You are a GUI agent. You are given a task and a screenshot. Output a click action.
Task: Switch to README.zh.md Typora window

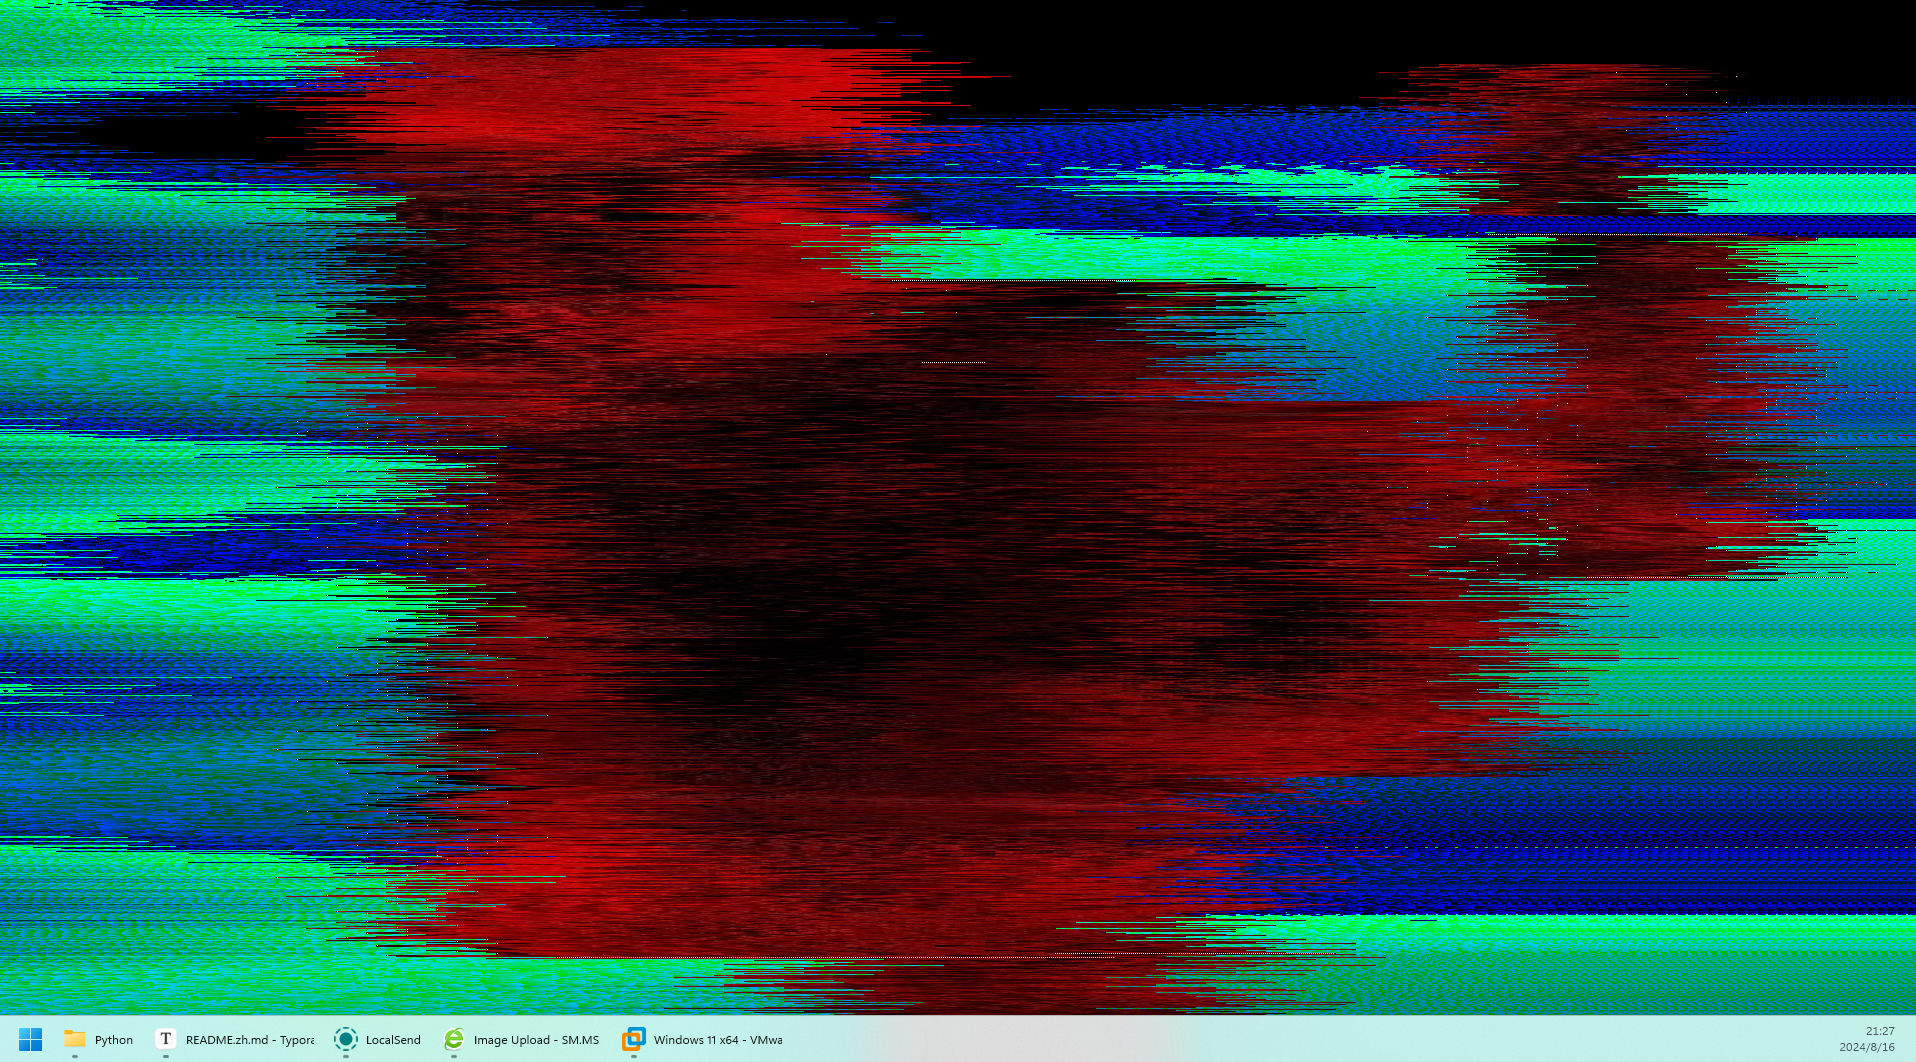(236, 1039)
